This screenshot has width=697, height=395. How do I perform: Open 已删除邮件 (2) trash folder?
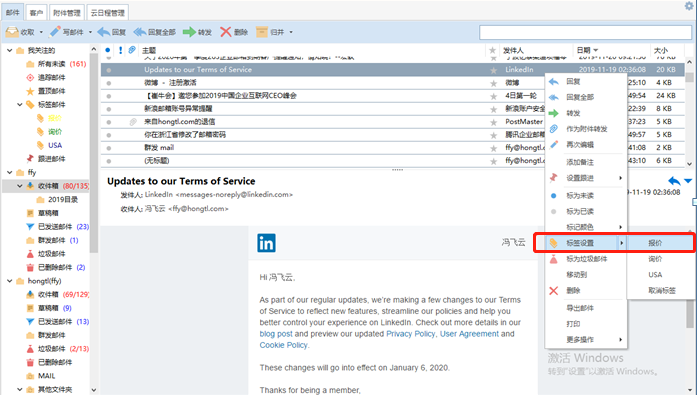click(55, 267)
